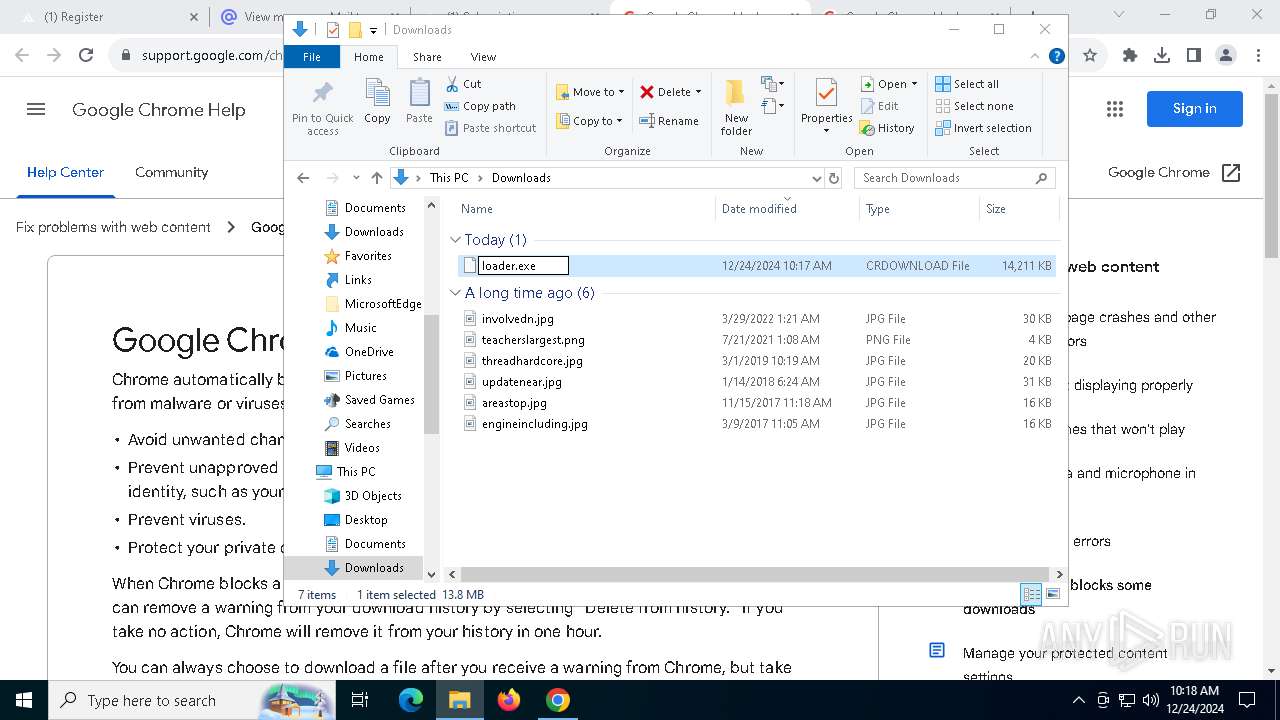Expand Delete options arrow
The width and height of the screenshot is (1280, 720).
(x=698, y=92)
